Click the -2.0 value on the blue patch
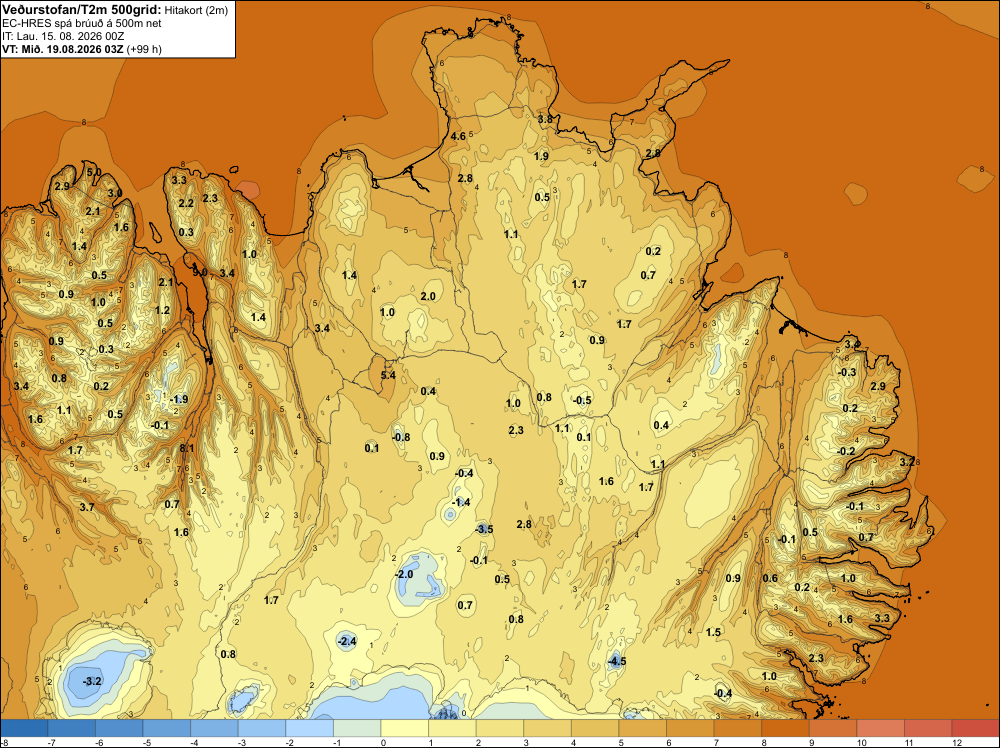The width and height of the screenshot is (1000, 748). tap(404, 574)
